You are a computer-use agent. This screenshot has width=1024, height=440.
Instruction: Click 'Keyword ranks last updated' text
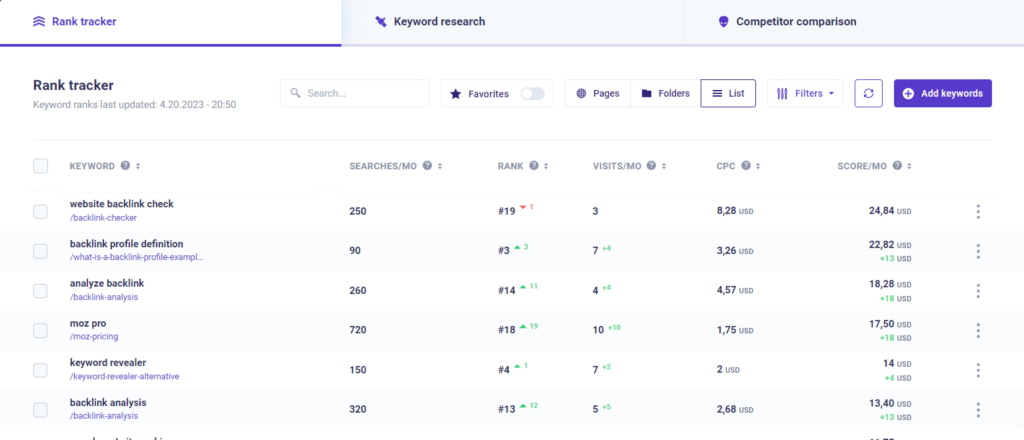click(x=134, y=104)
